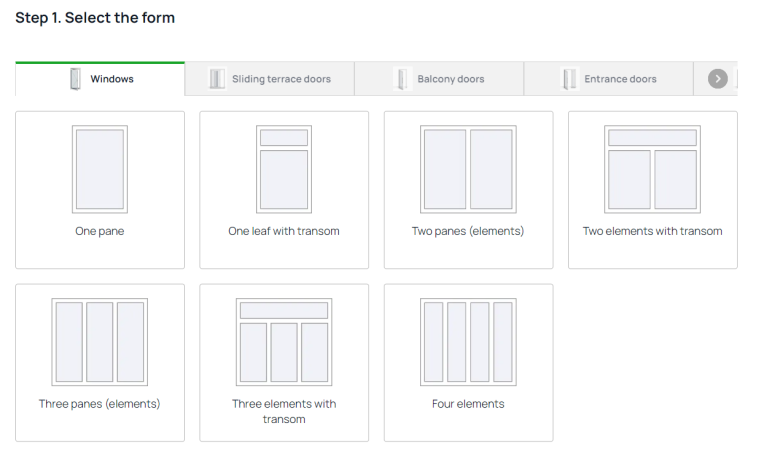
Task: Switch to the Windows tab
Action: (112, 79)
